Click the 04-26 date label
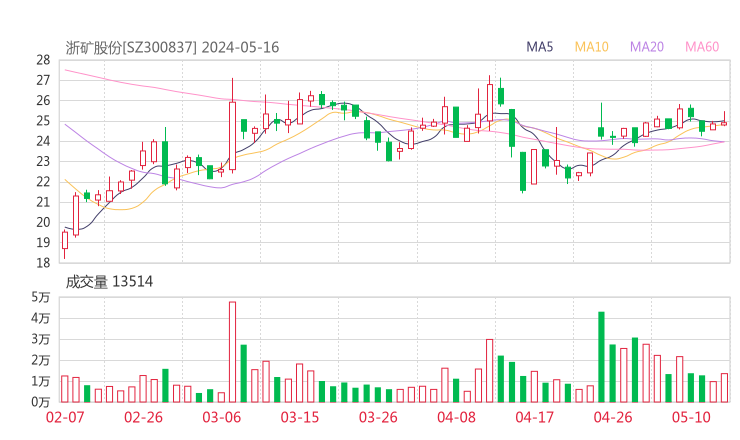 (x=613, y=417)
